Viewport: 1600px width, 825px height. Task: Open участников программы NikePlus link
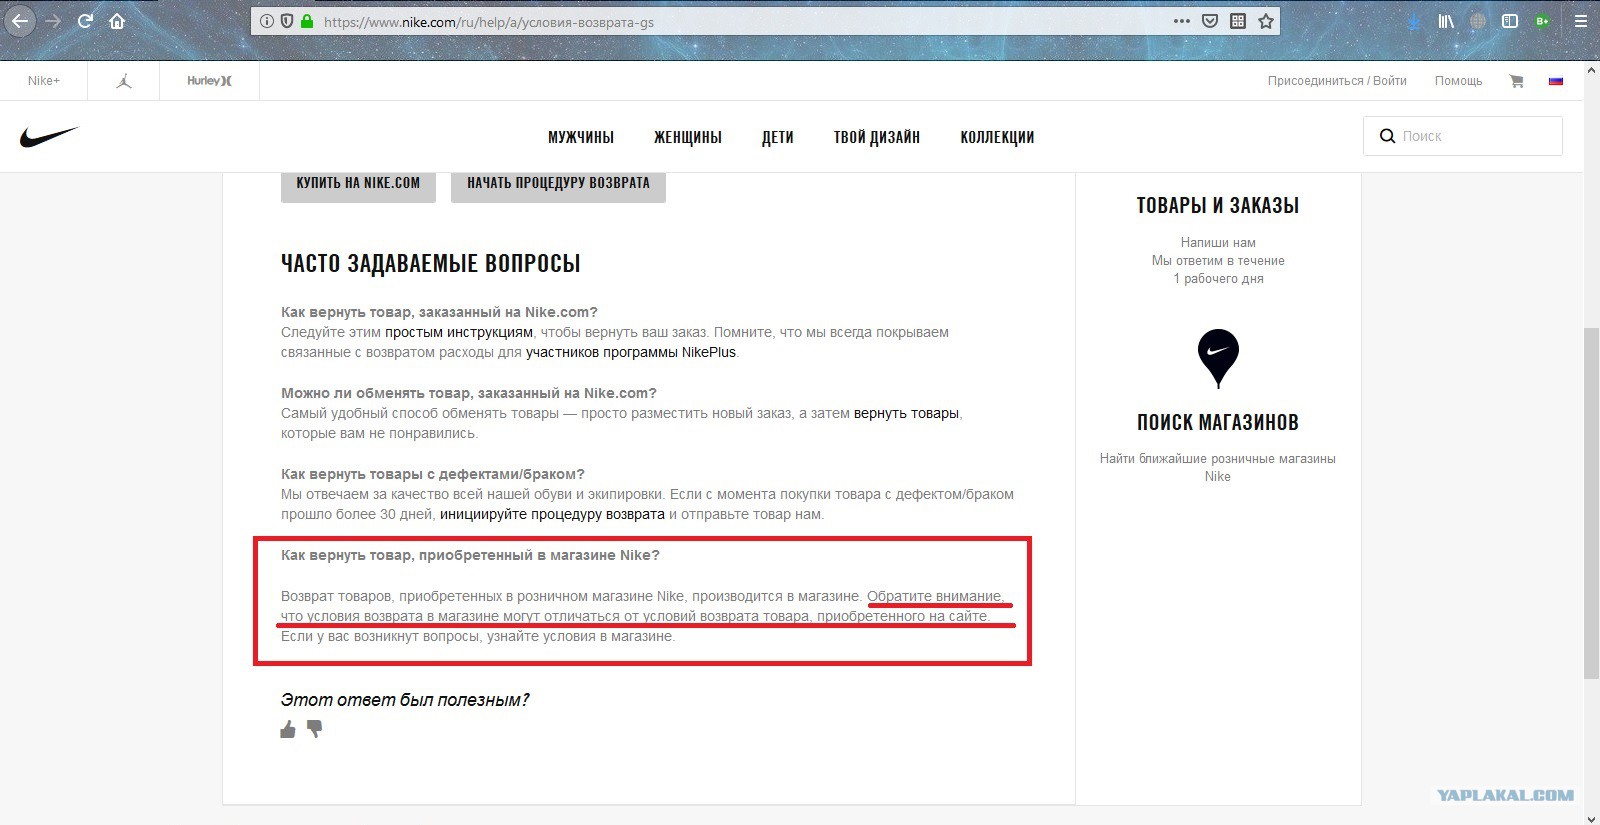(631, 352)
